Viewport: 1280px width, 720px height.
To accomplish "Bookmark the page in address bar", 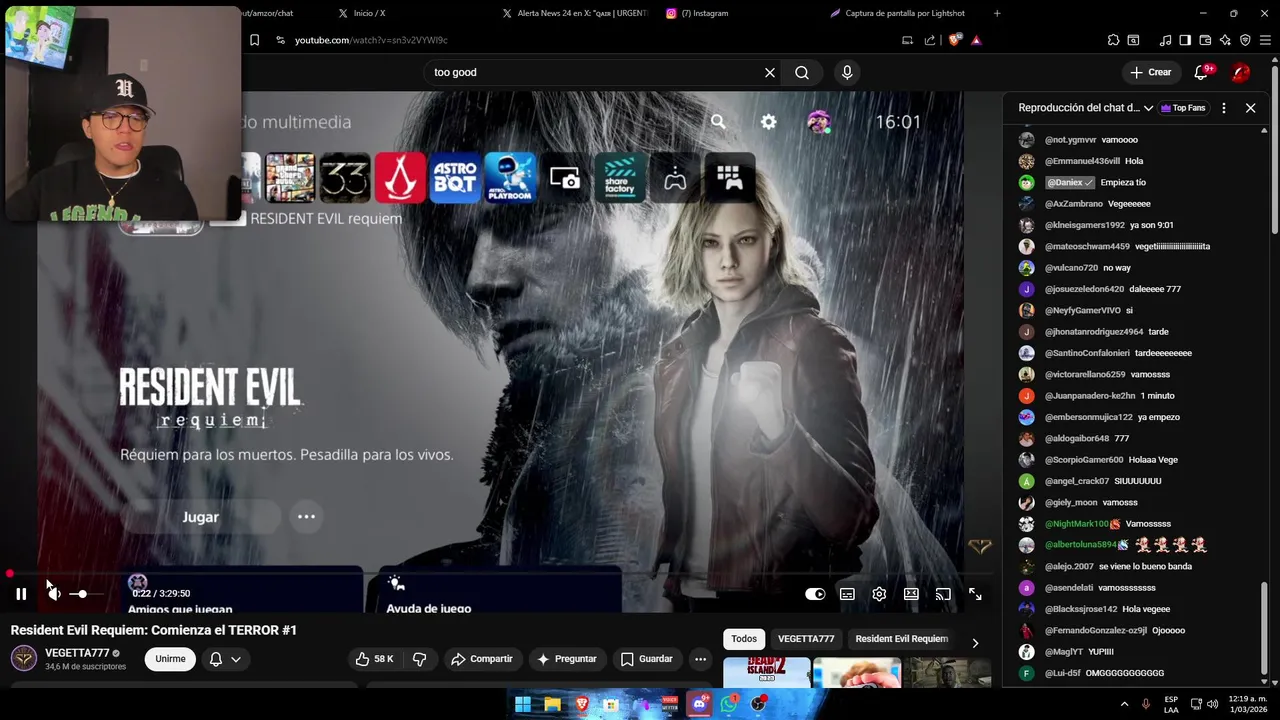I will [x=254, y=40].
